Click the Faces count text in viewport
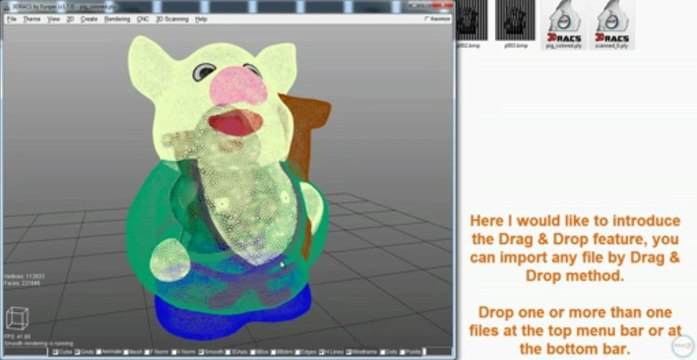This screenshot has height=360, width=697. coord(21,283)
